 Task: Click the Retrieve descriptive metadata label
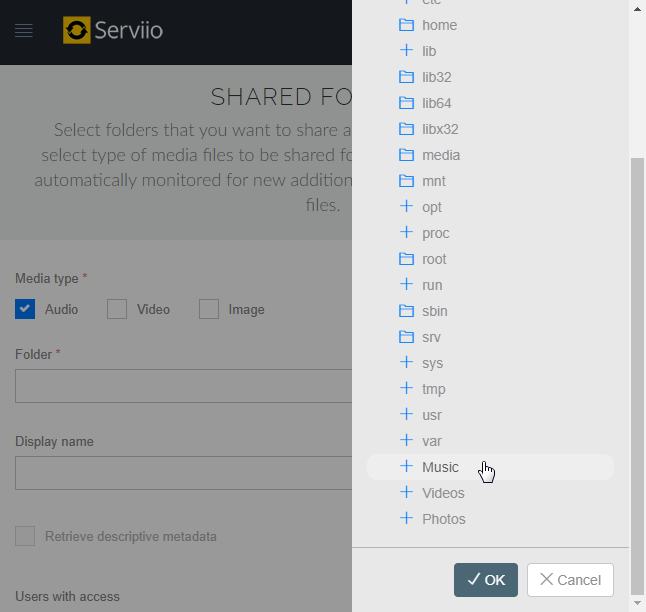click(x=131, y=536)
